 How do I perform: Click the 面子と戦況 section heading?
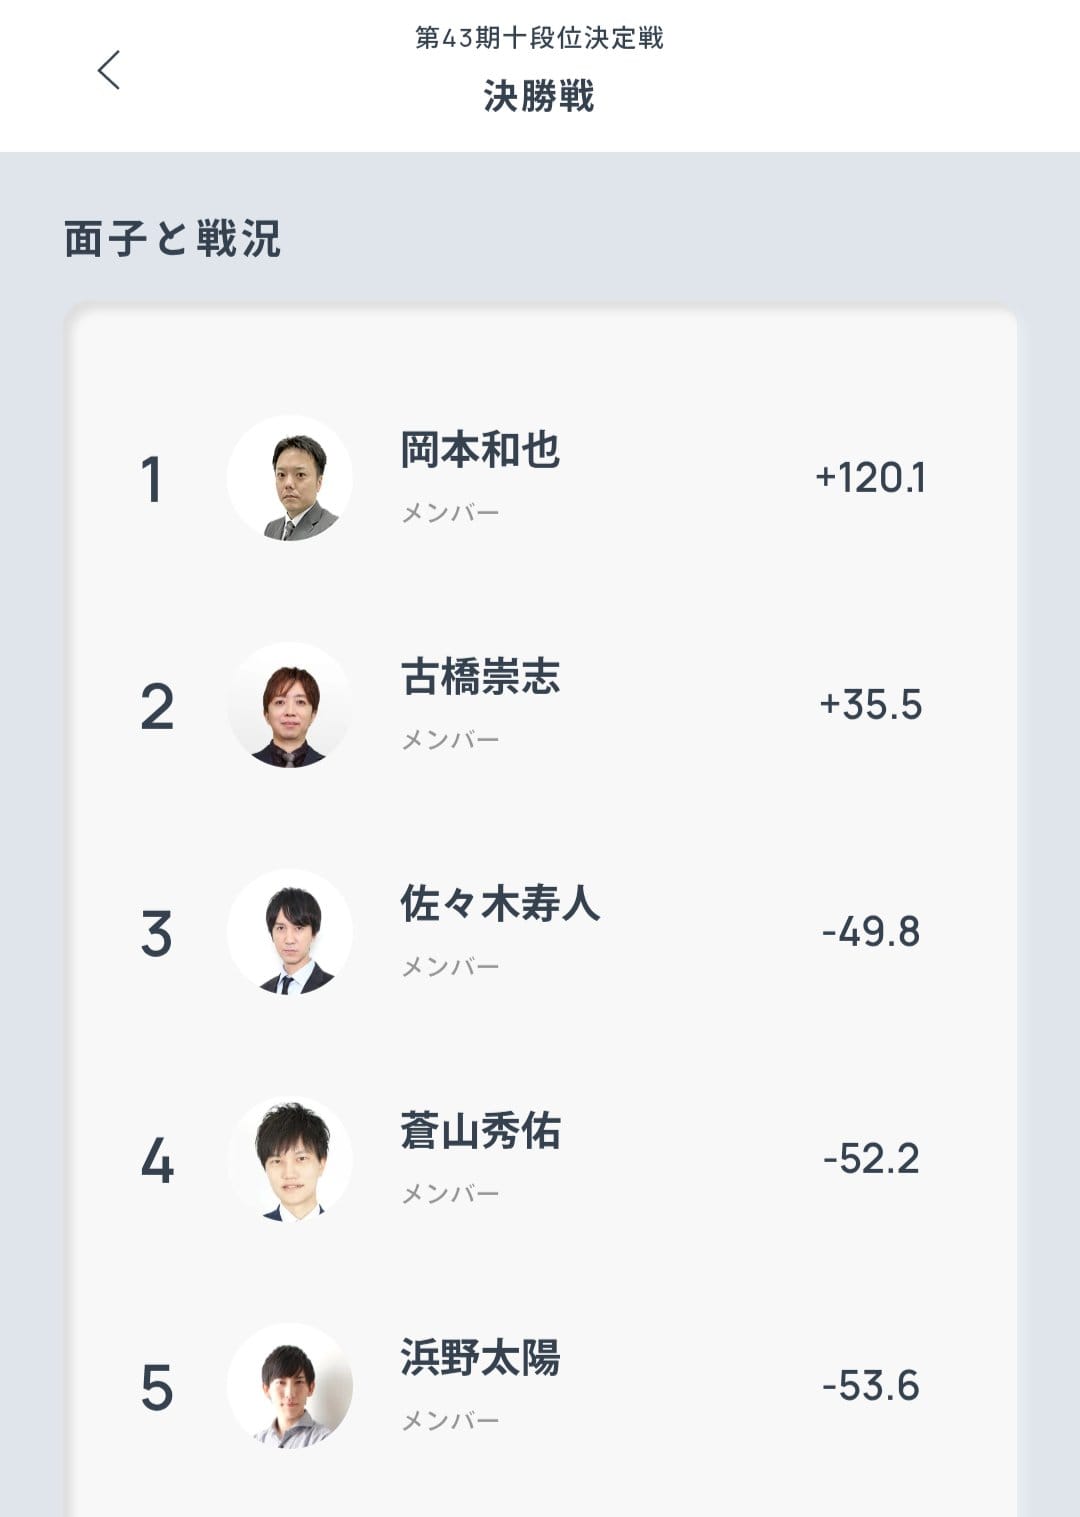172,239
